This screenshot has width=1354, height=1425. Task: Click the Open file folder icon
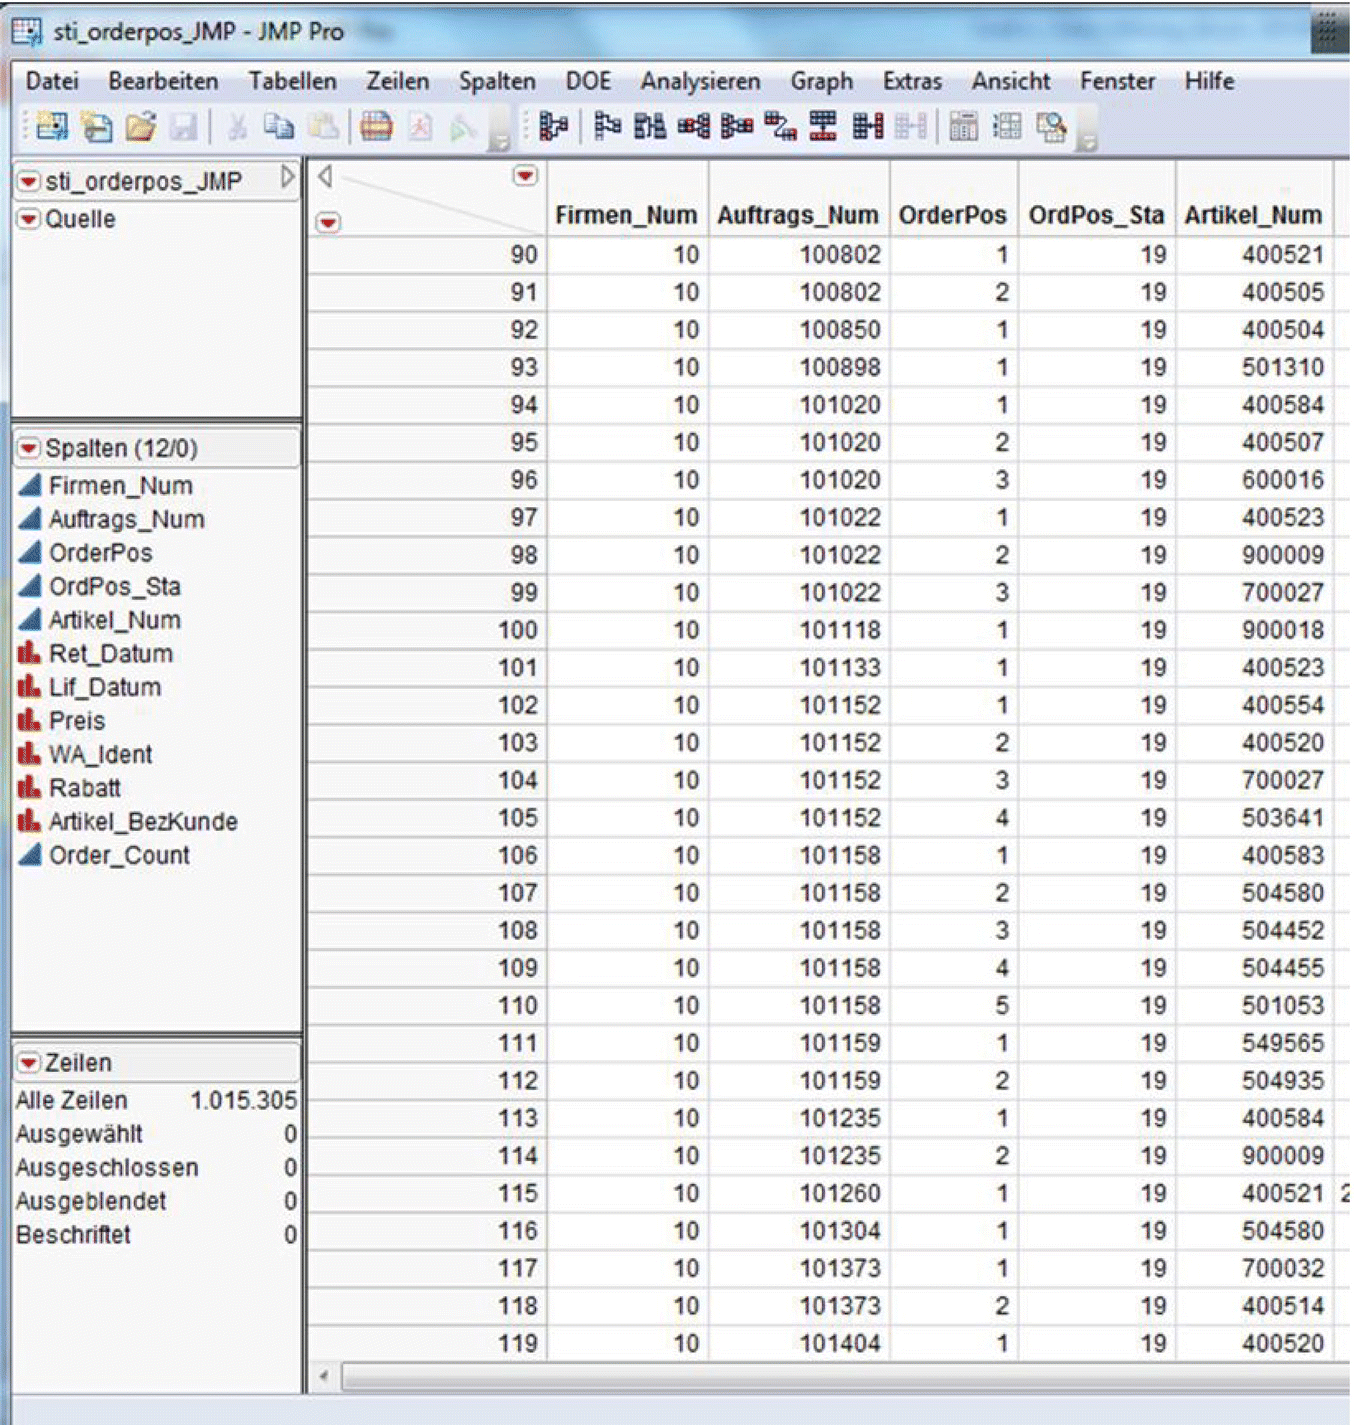(141, 127)
